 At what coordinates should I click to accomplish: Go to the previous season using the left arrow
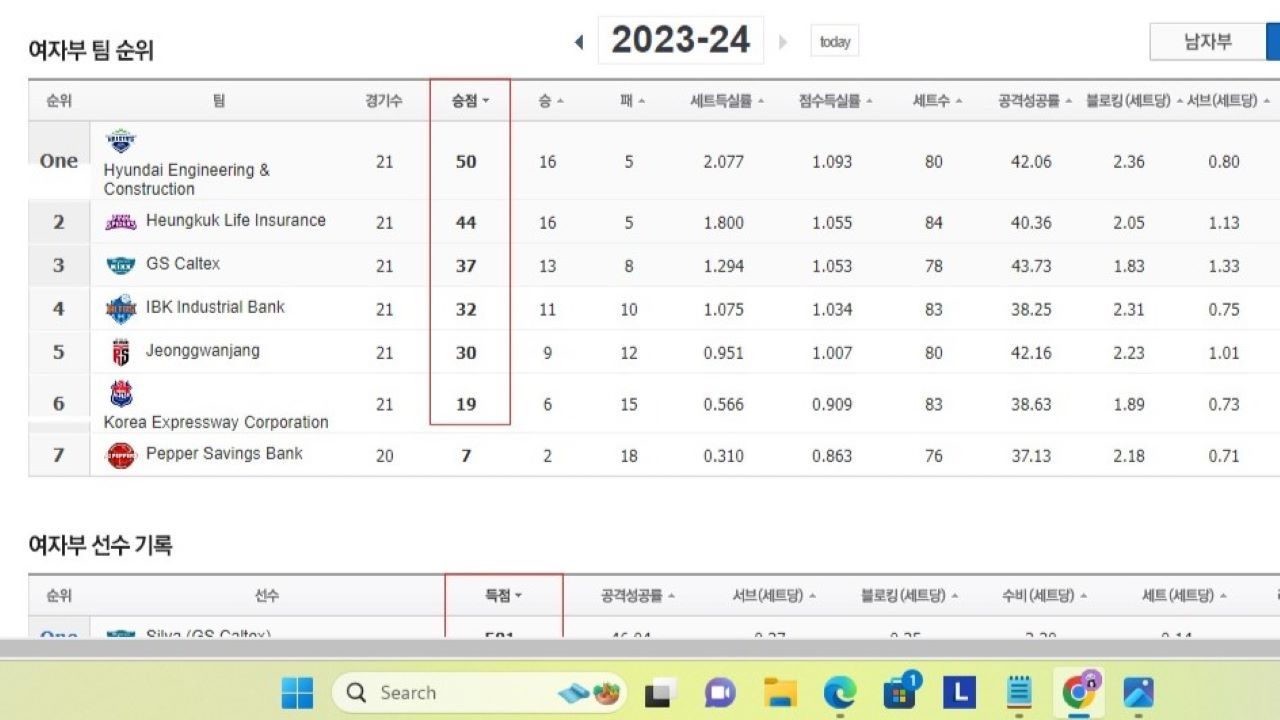coord(579,42)
